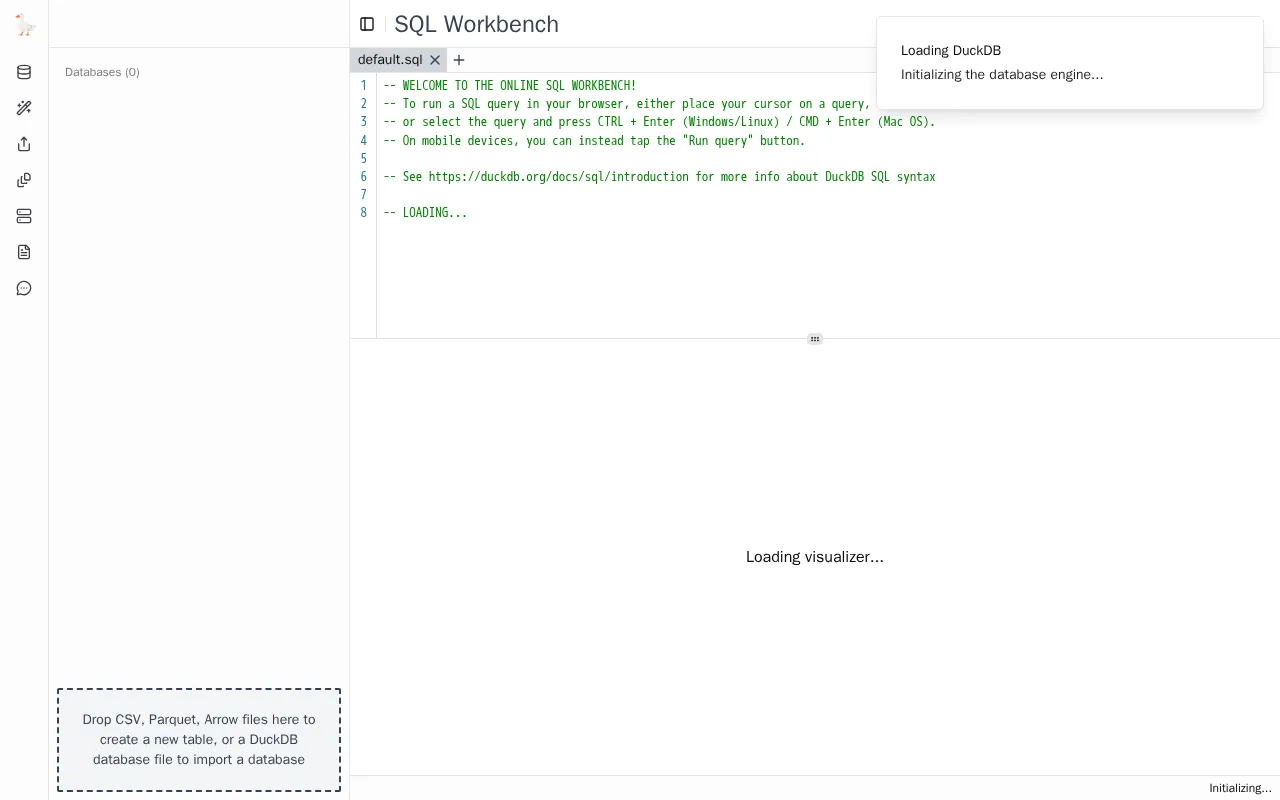Viewport: 1280px width, 800px height.
Task: Open the document notes icon in sidebar
Action: coord(24,252)
